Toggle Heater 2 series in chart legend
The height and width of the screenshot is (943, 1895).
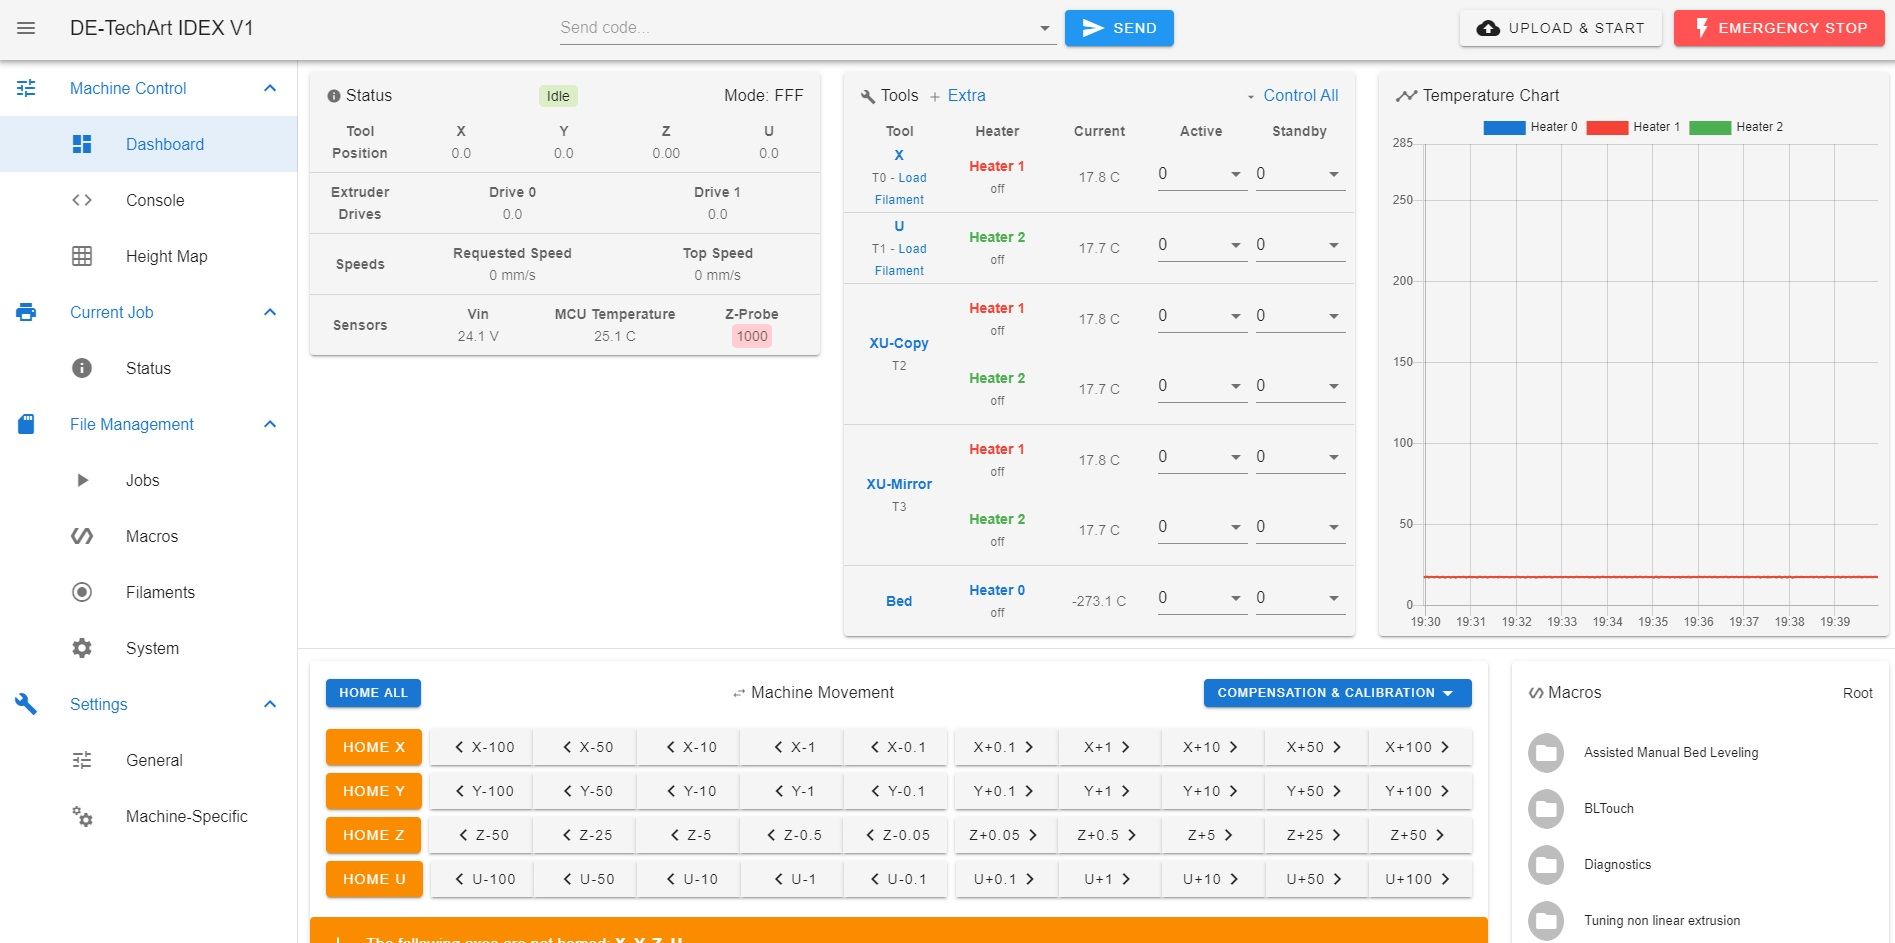[1736, 127]
